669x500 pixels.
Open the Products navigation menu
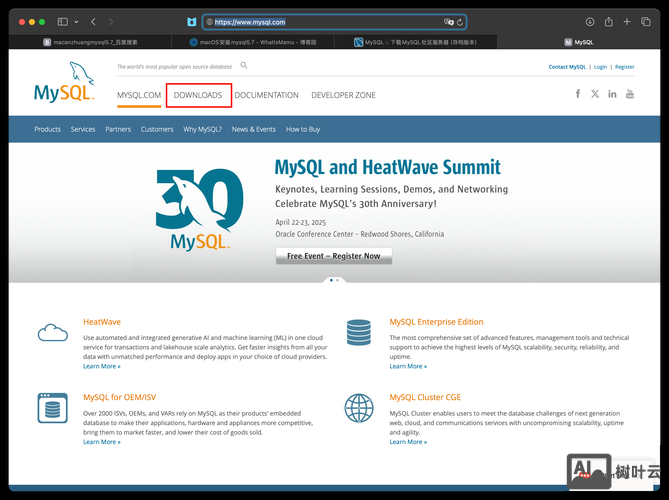pos(47,129)
